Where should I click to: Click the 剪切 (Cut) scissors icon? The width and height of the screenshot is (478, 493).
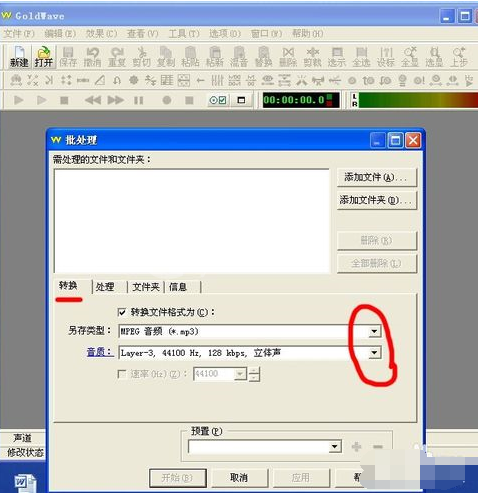pyautogui.click(x=141, y=57)
